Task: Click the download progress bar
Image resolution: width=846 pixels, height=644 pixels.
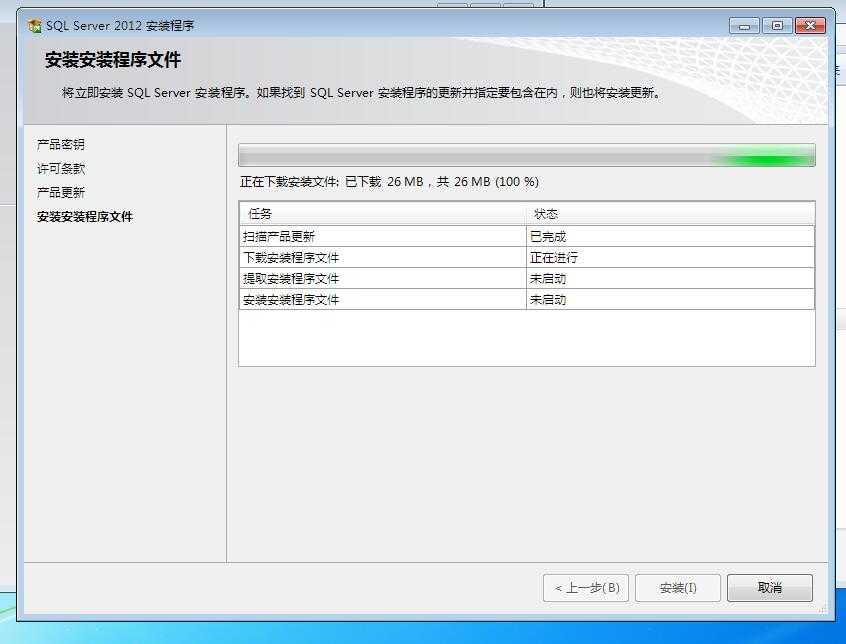Action: tap(527, 155)
